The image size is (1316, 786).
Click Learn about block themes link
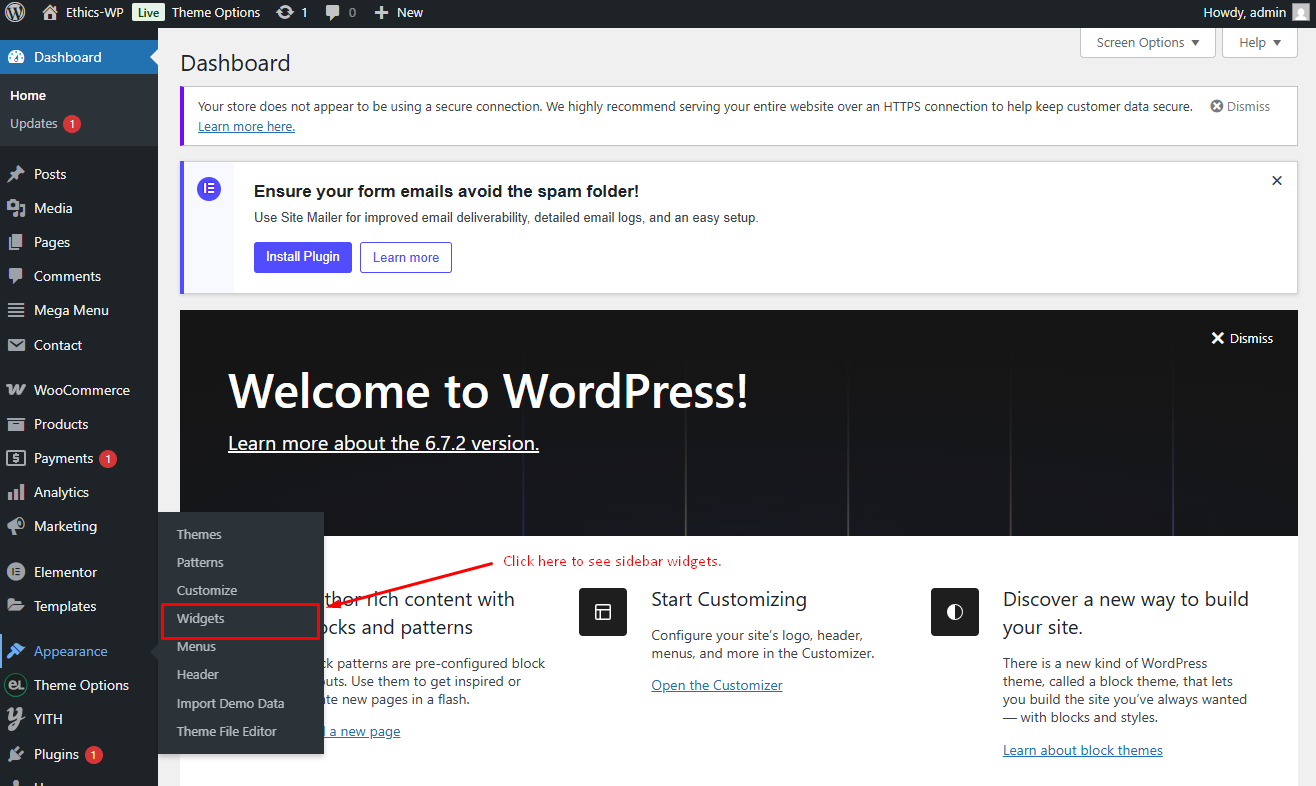(1083, 750)
